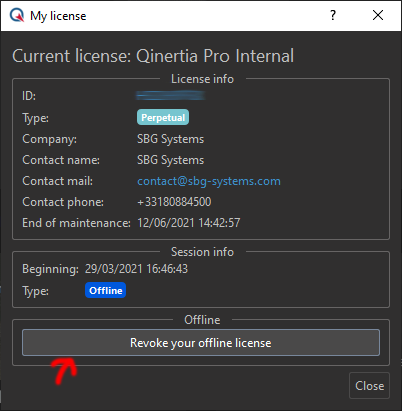Click the Company value SBG Systems
Image resolution: width=402 pixels, height=411 pixels.
(x=170, y=139)
